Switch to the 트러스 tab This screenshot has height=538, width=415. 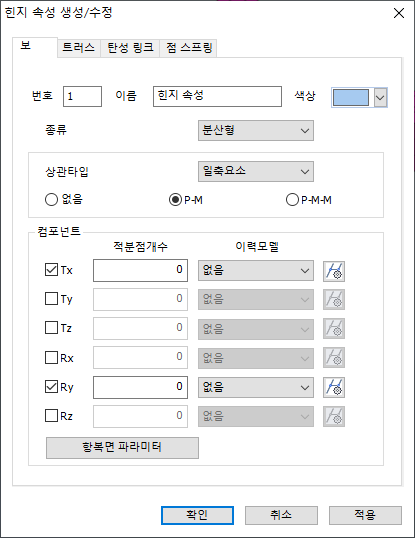point(79,48)
